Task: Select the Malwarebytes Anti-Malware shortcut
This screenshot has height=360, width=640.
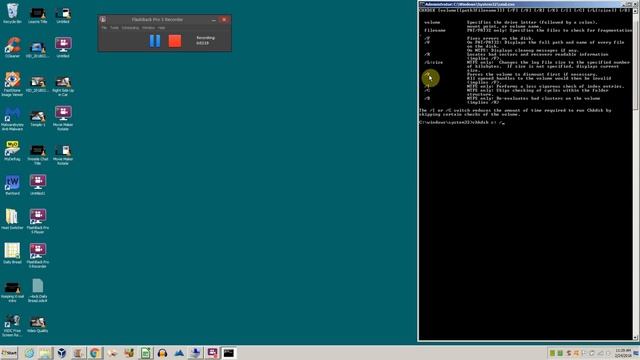Action: 12,118
